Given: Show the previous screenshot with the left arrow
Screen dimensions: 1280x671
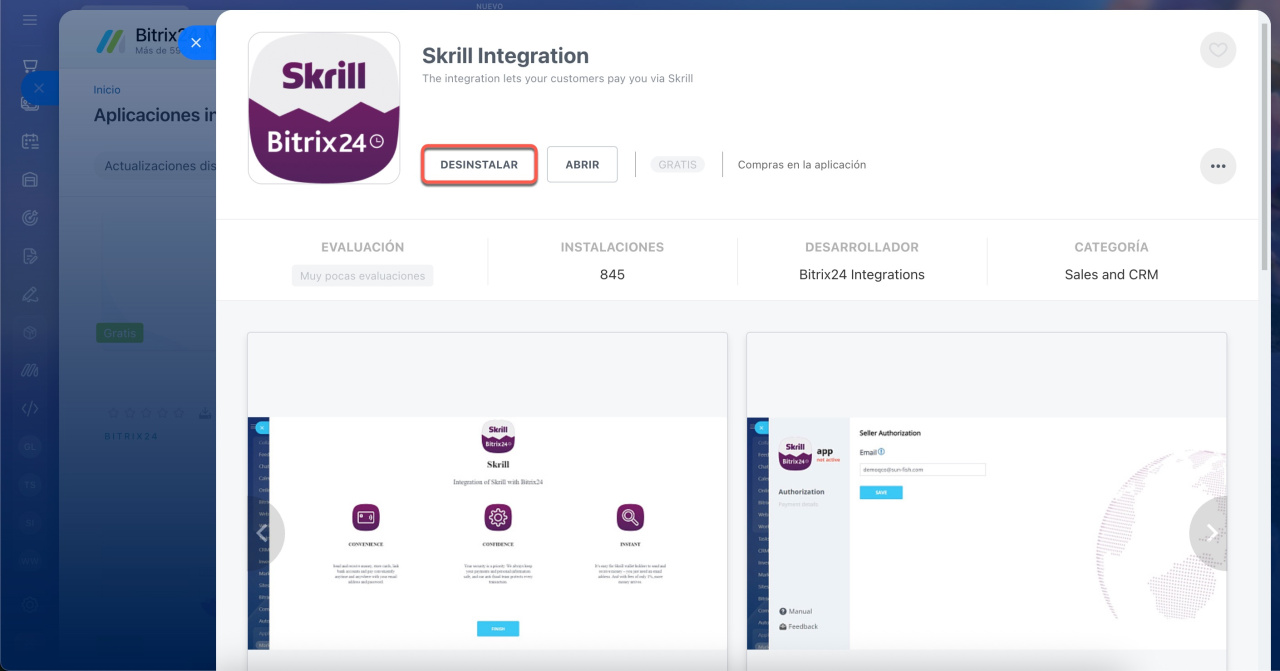Looking at the screenshot, I should (262, 533).
